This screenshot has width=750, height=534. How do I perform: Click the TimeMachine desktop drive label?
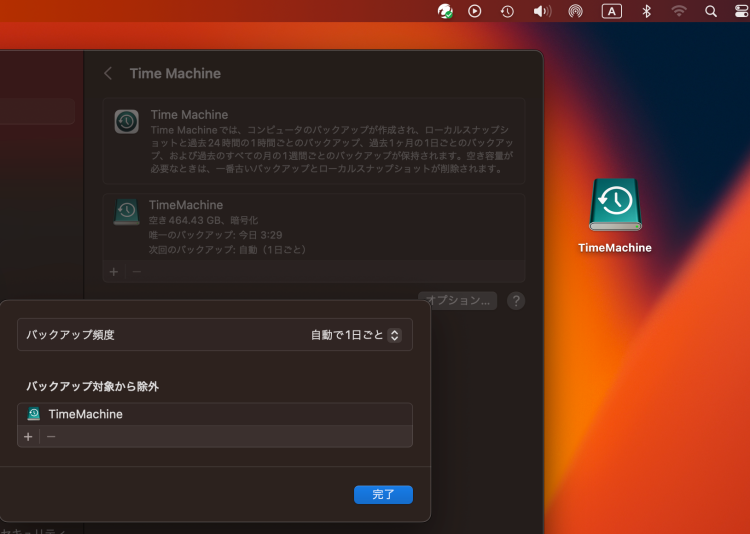(615, 247)
